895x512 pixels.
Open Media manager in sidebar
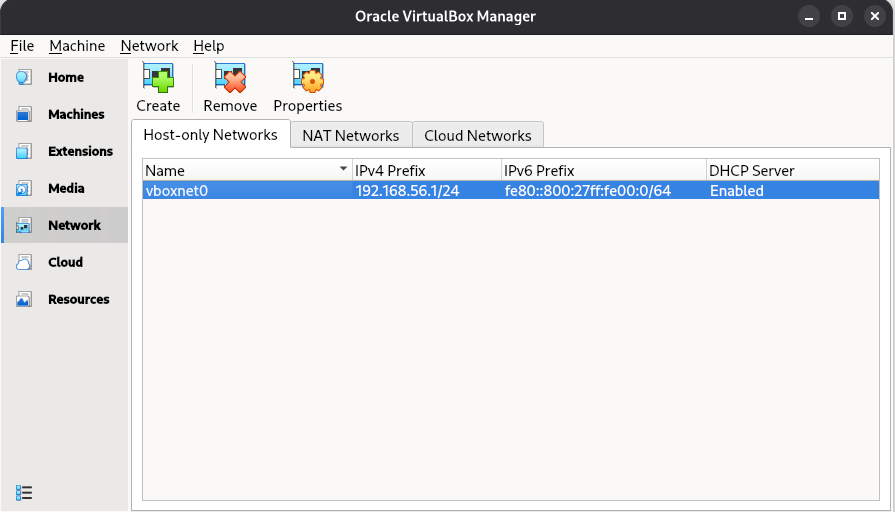64,188
